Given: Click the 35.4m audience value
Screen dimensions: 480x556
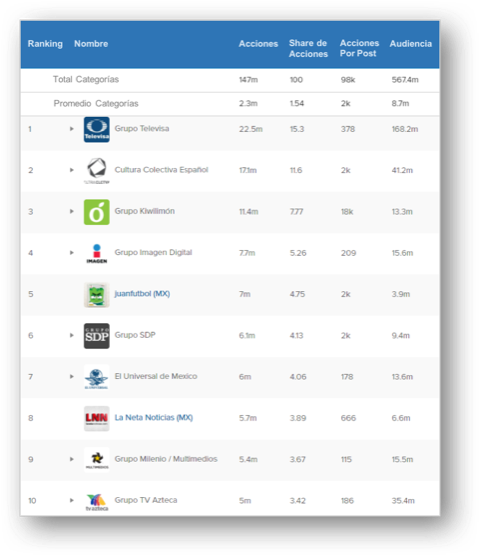Looking at the screenshot, I should point(403,501).
